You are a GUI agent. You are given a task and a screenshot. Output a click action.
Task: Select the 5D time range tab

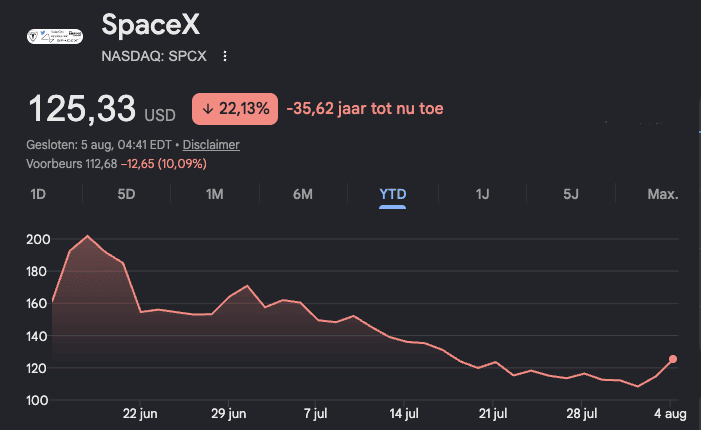click(126, 194)
